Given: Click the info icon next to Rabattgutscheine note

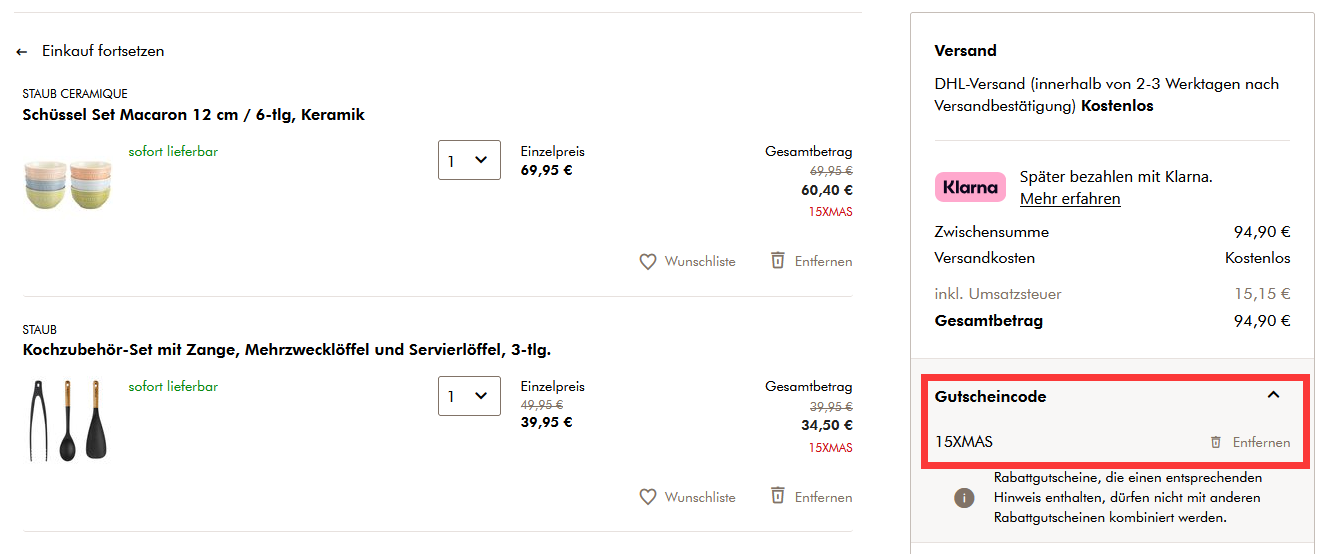Looking at the screenshot, I should [964, 498].
